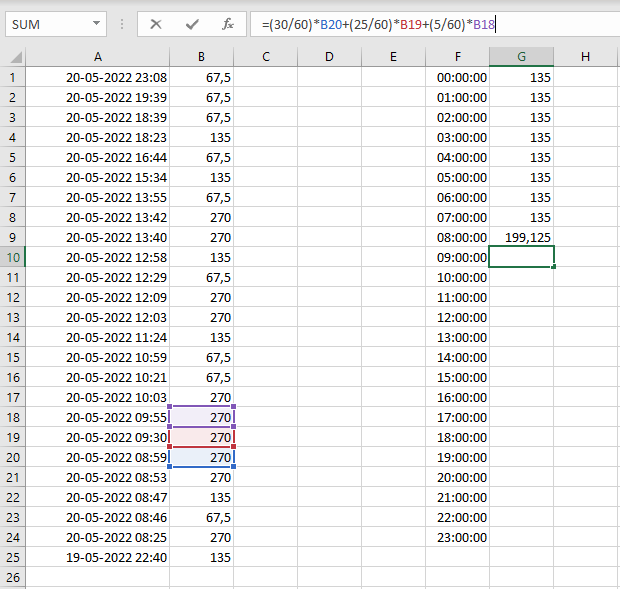
Task: Click the 23:00:00 time cell
Action: (x=457, y=537)
